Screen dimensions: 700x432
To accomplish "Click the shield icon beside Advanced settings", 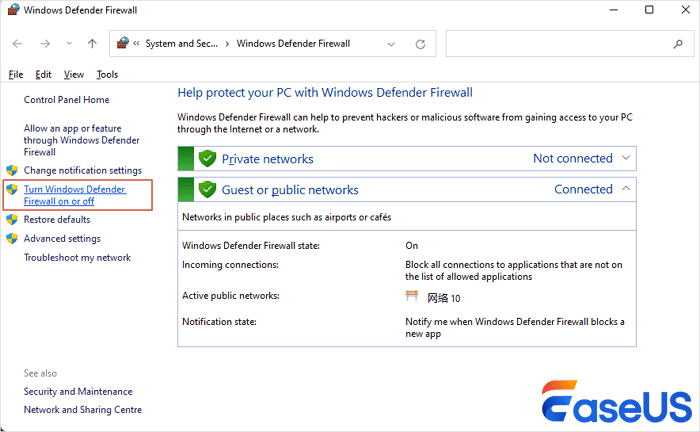I will pos(12,239).
